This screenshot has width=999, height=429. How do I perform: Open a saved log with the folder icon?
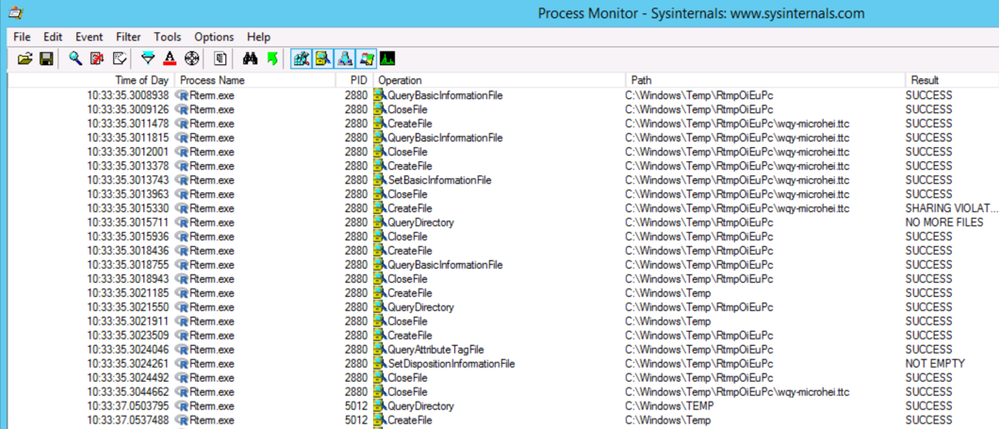coord(25,59)
